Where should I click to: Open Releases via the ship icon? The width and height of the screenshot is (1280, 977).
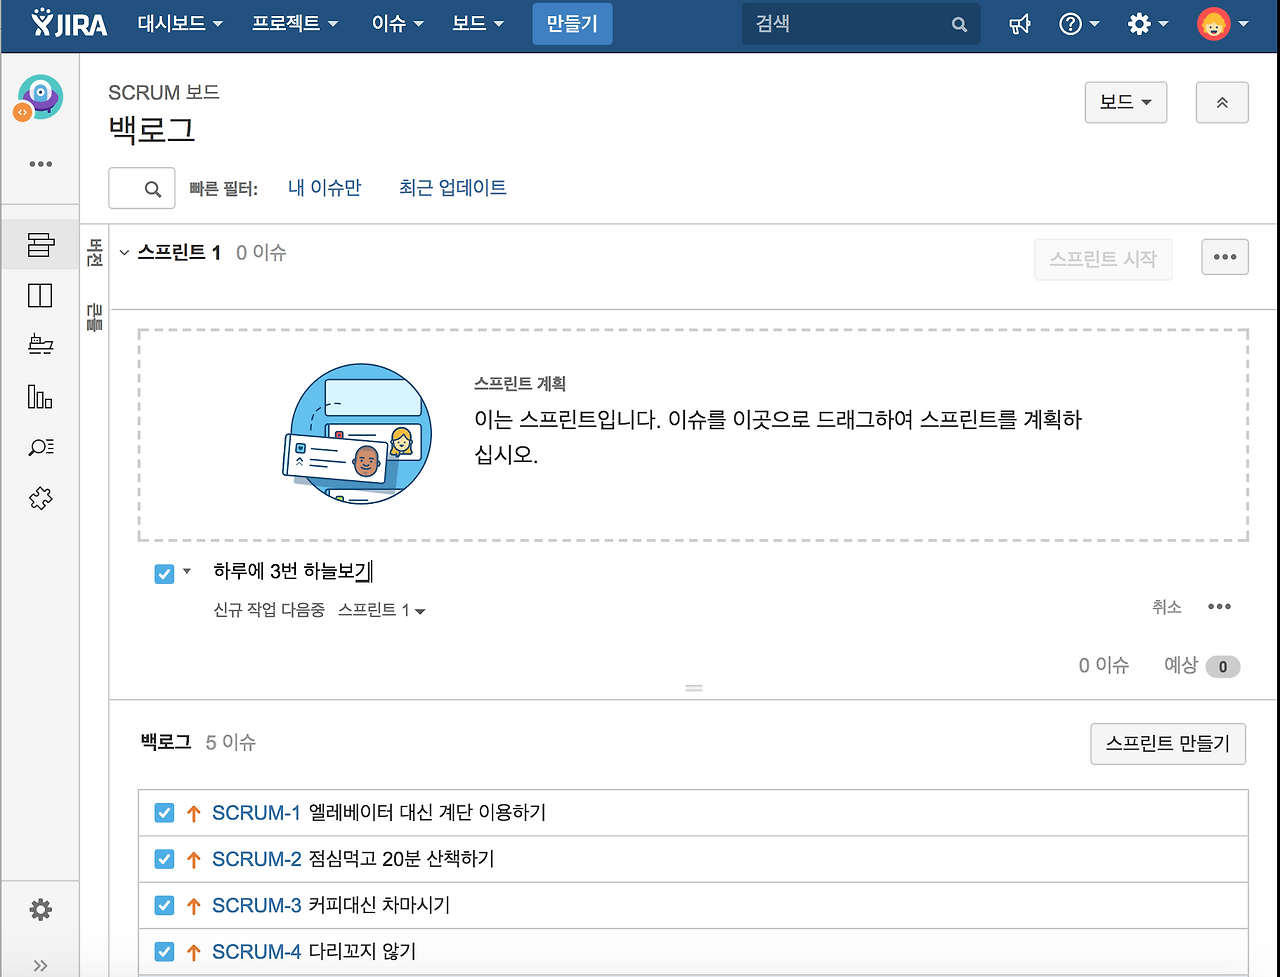(40, 344)
